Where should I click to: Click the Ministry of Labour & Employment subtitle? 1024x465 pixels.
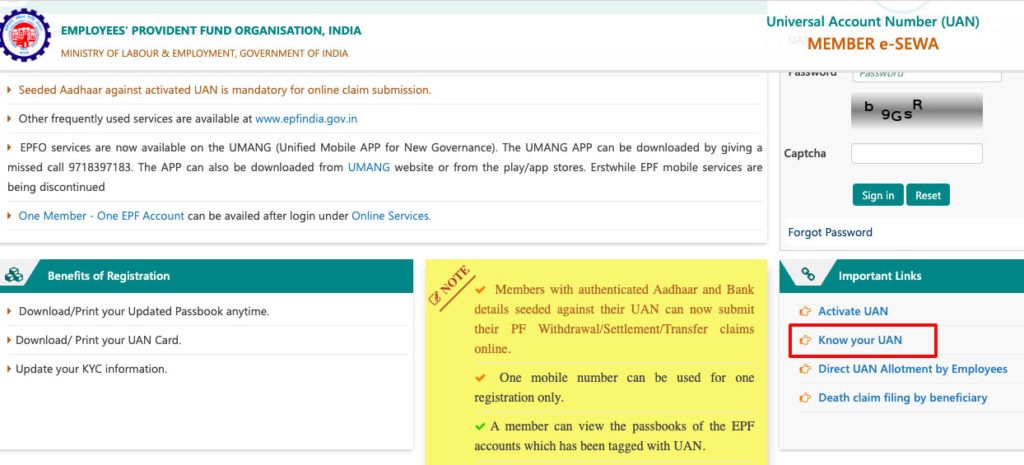tap(204, 54)
